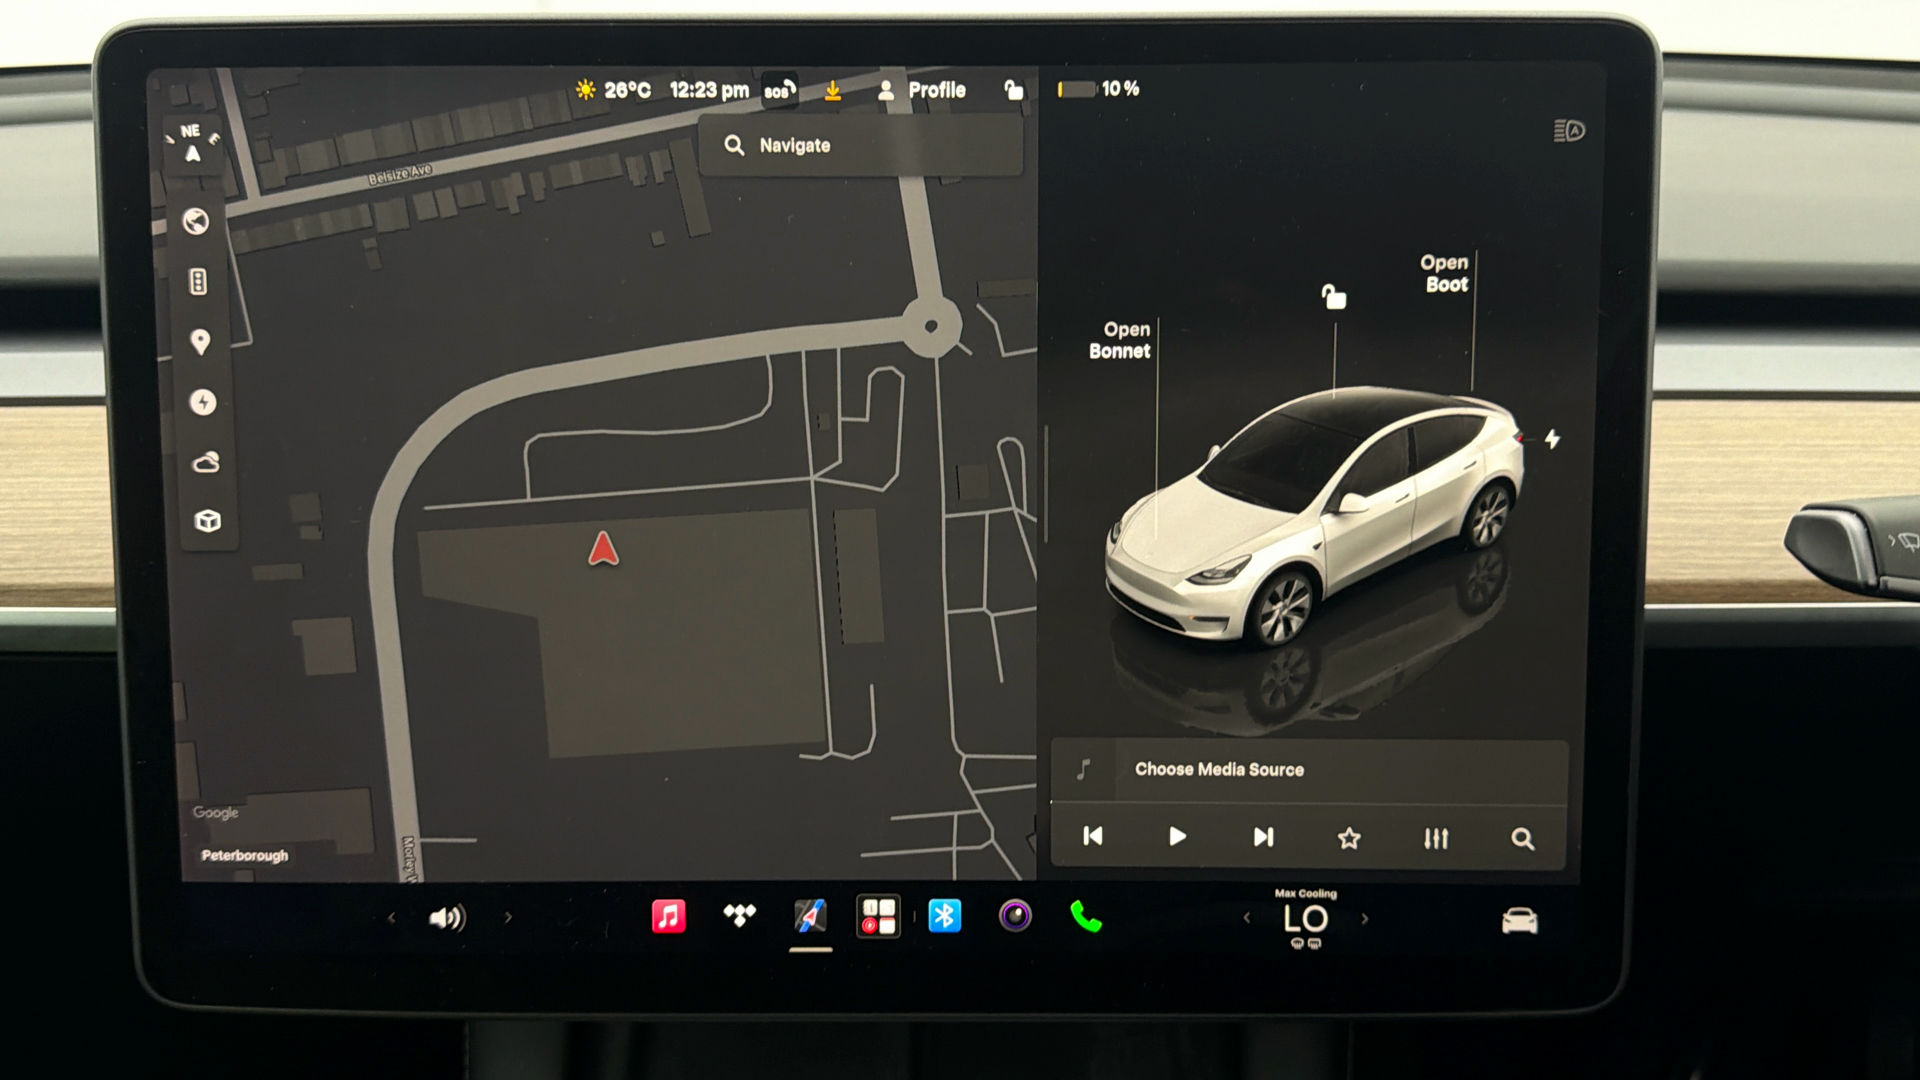Screen dimensions: 1920x1080
Task: Show charging stations on map
Action: click(x=203, y=402)
